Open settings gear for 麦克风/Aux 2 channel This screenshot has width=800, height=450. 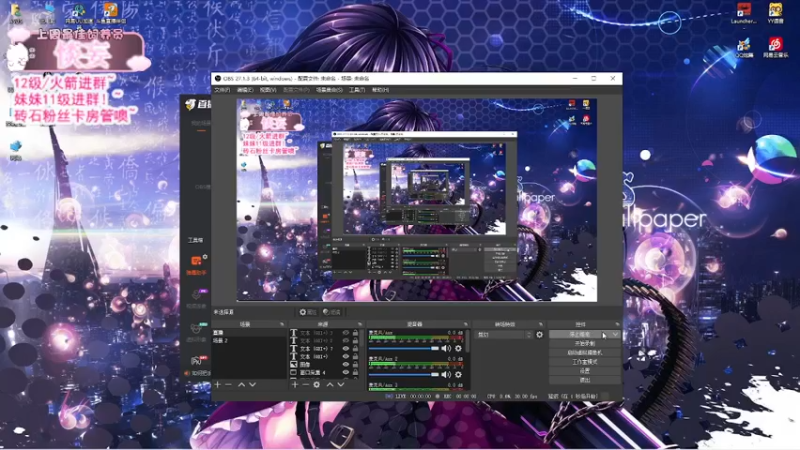click(458, 374)
